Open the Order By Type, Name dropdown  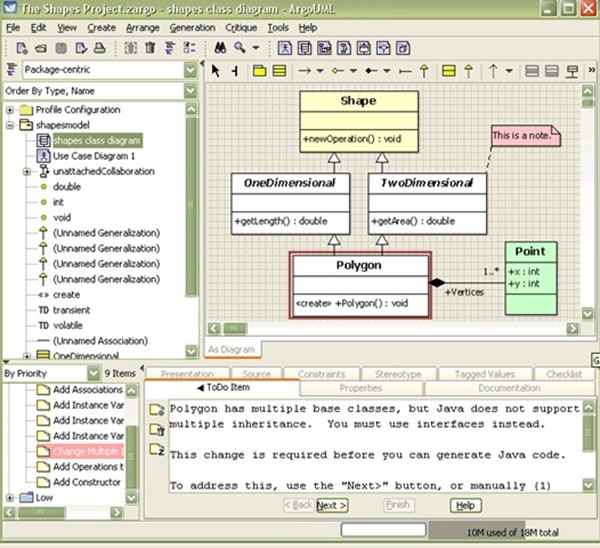[190, 91]
